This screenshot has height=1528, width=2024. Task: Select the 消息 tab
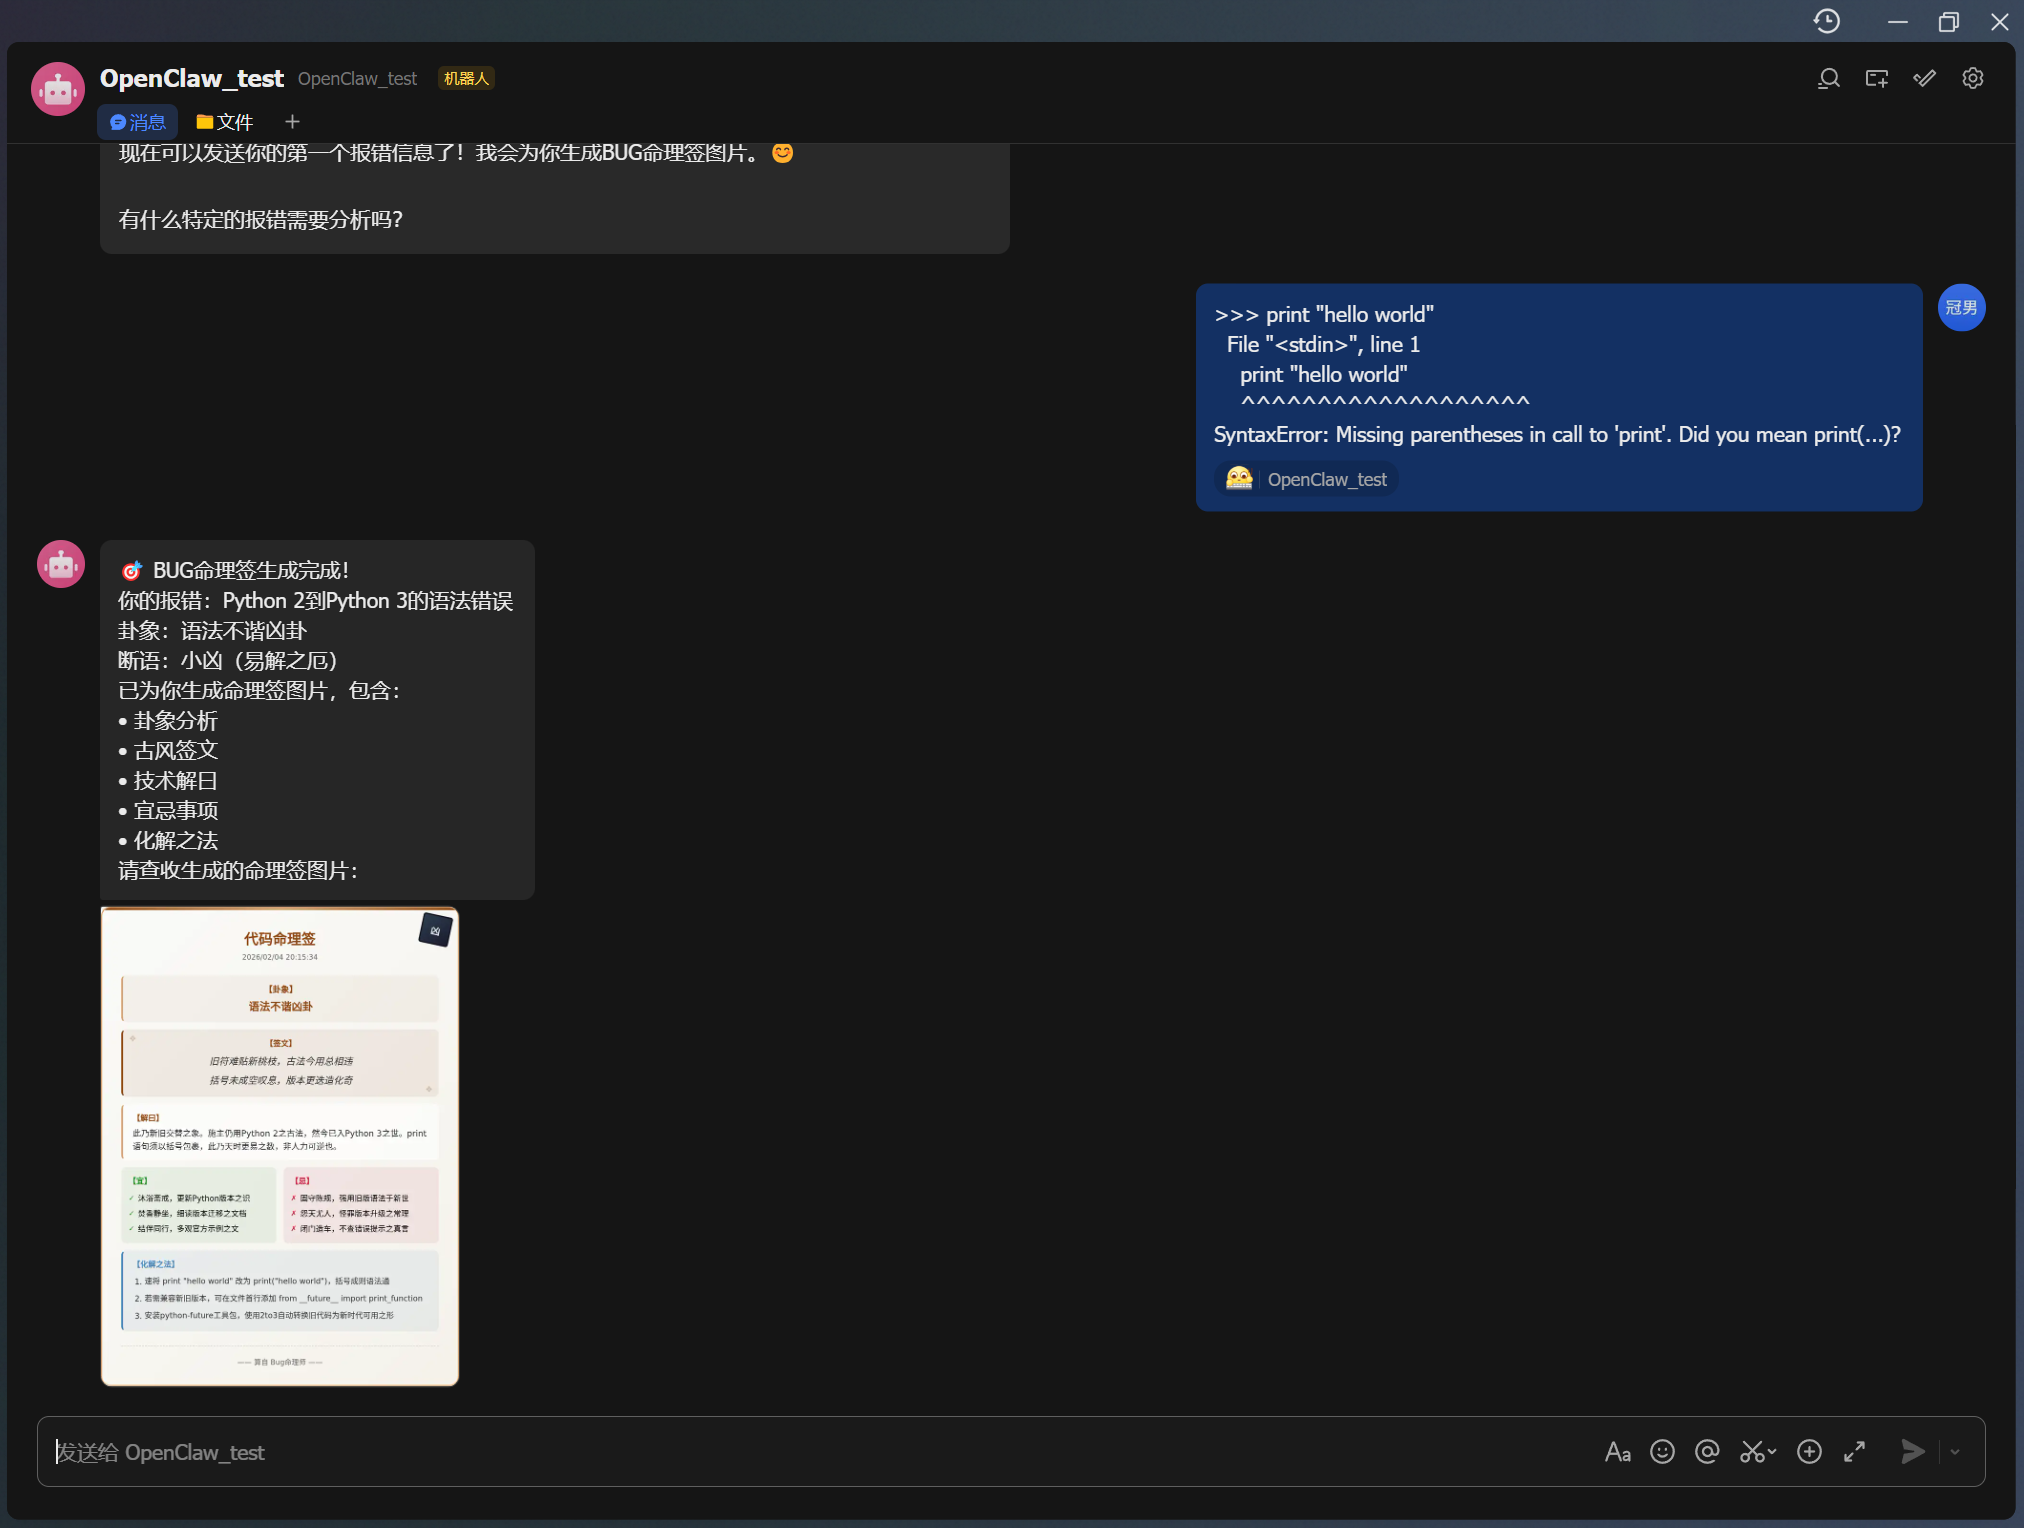[138, 122]
